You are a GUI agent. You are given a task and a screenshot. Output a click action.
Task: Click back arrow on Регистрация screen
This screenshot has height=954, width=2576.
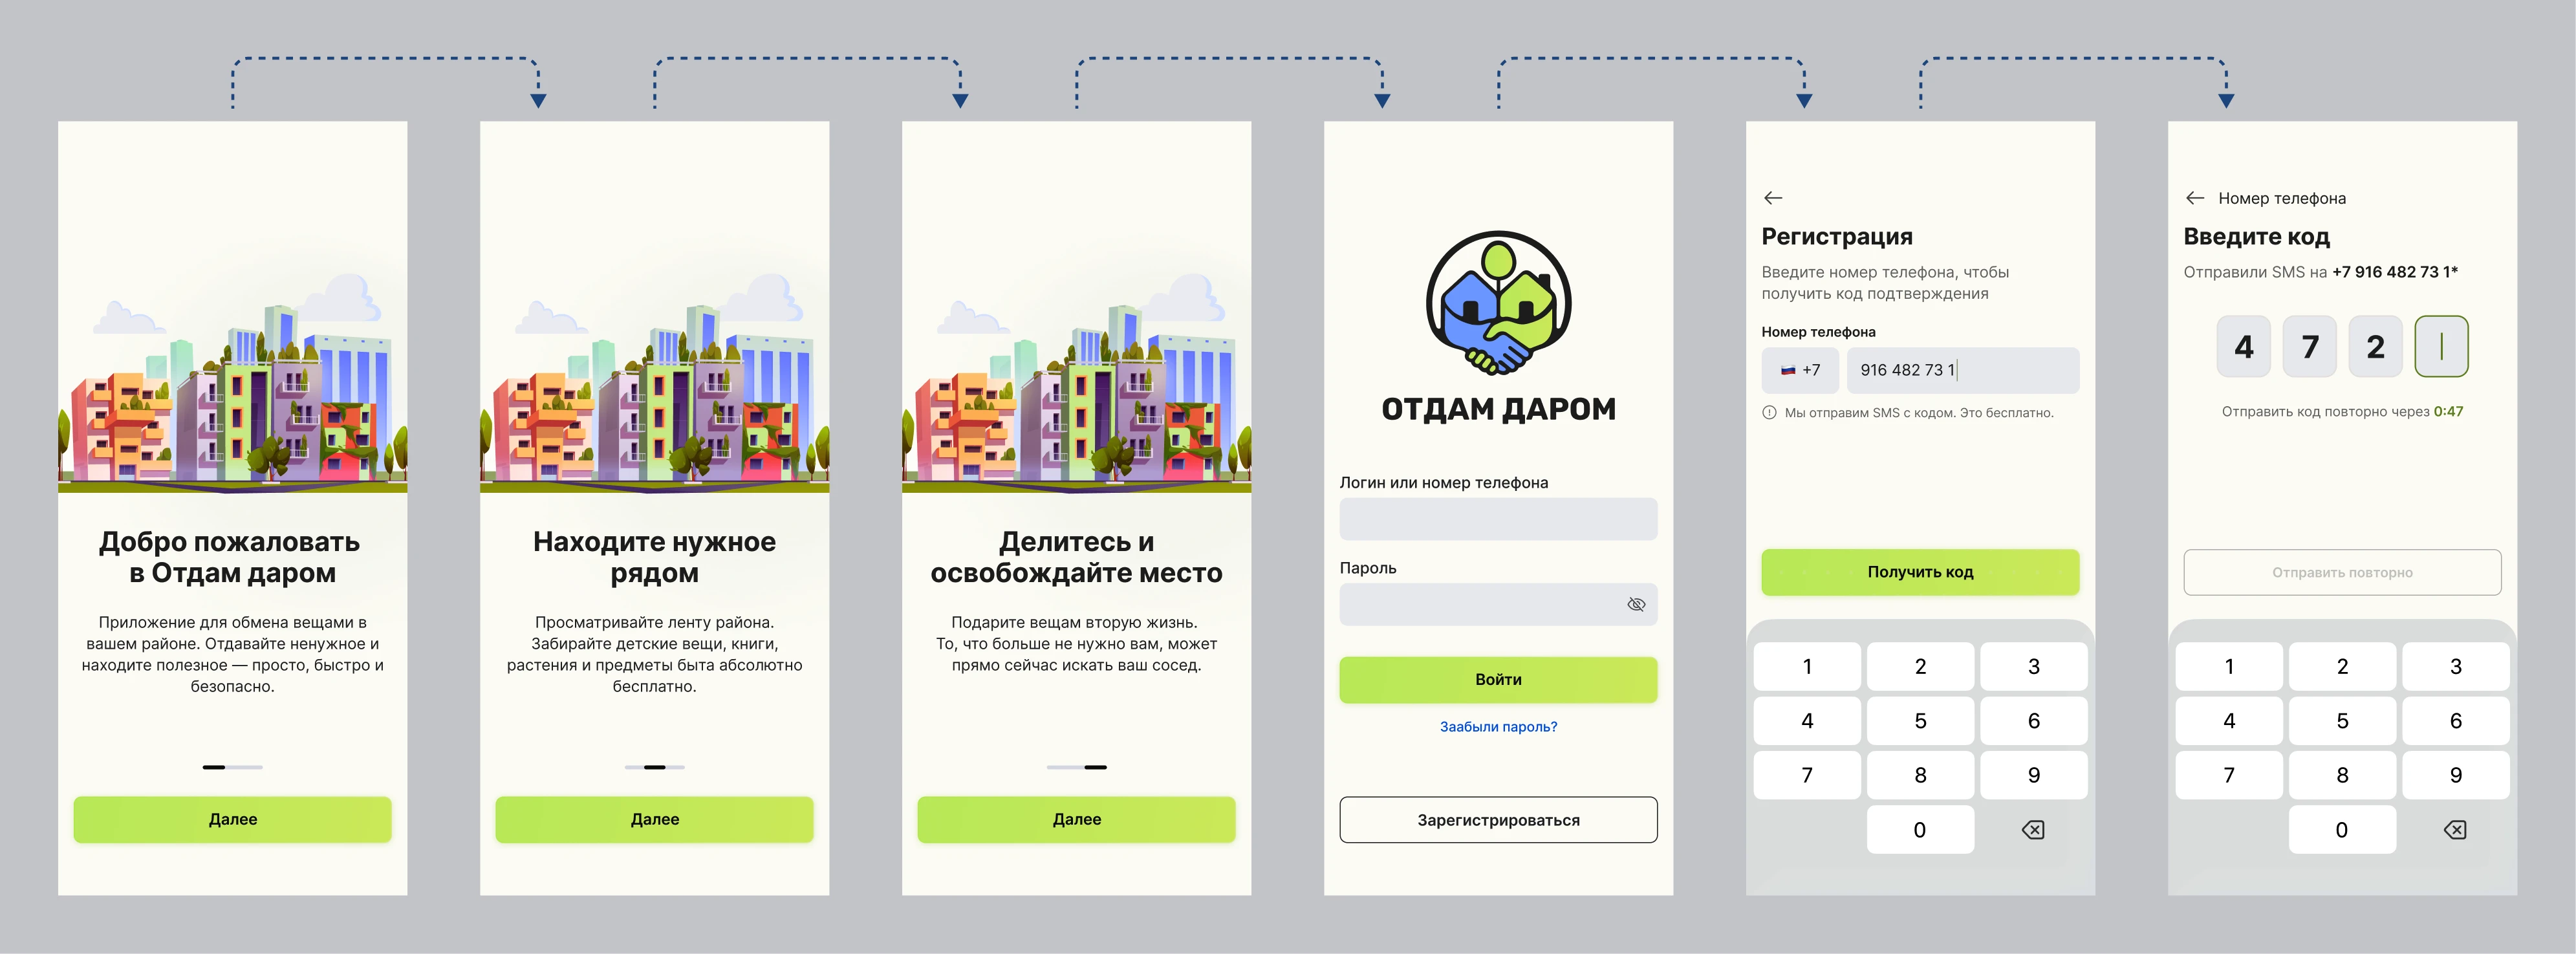(x=1773, y=198)
